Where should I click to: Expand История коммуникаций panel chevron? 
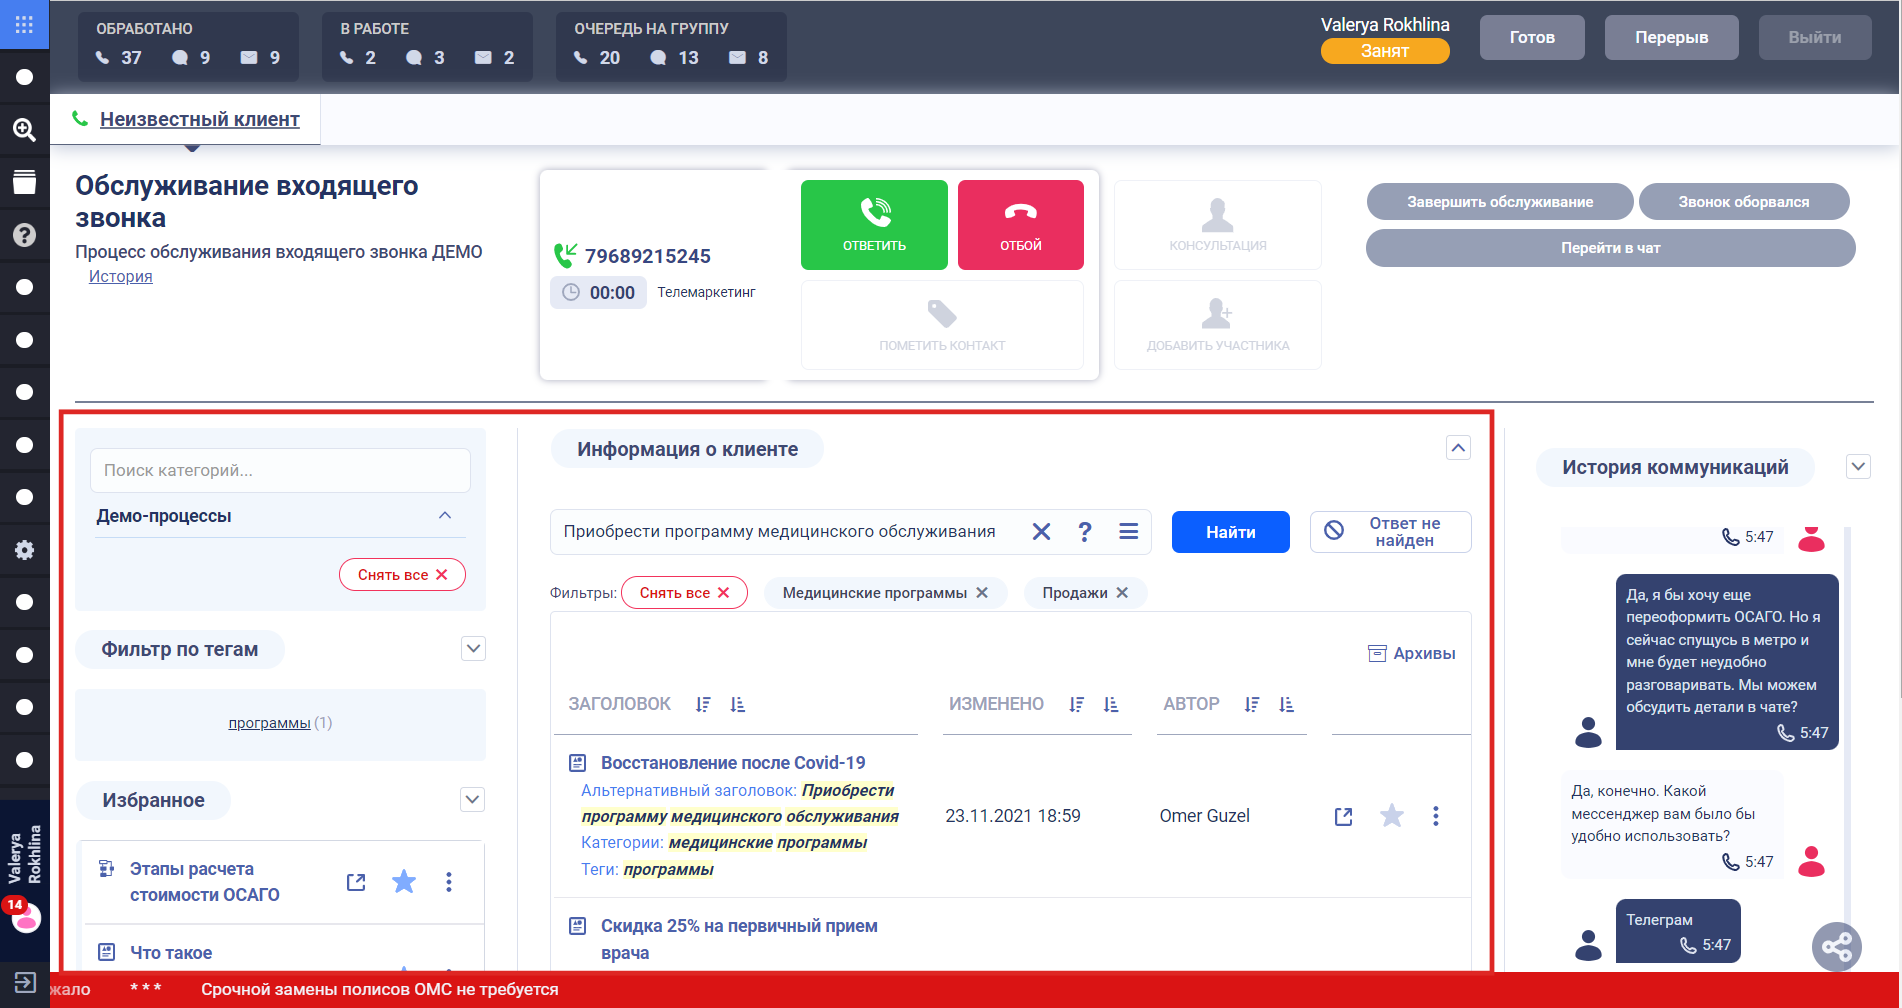[x=1858, y=467]
